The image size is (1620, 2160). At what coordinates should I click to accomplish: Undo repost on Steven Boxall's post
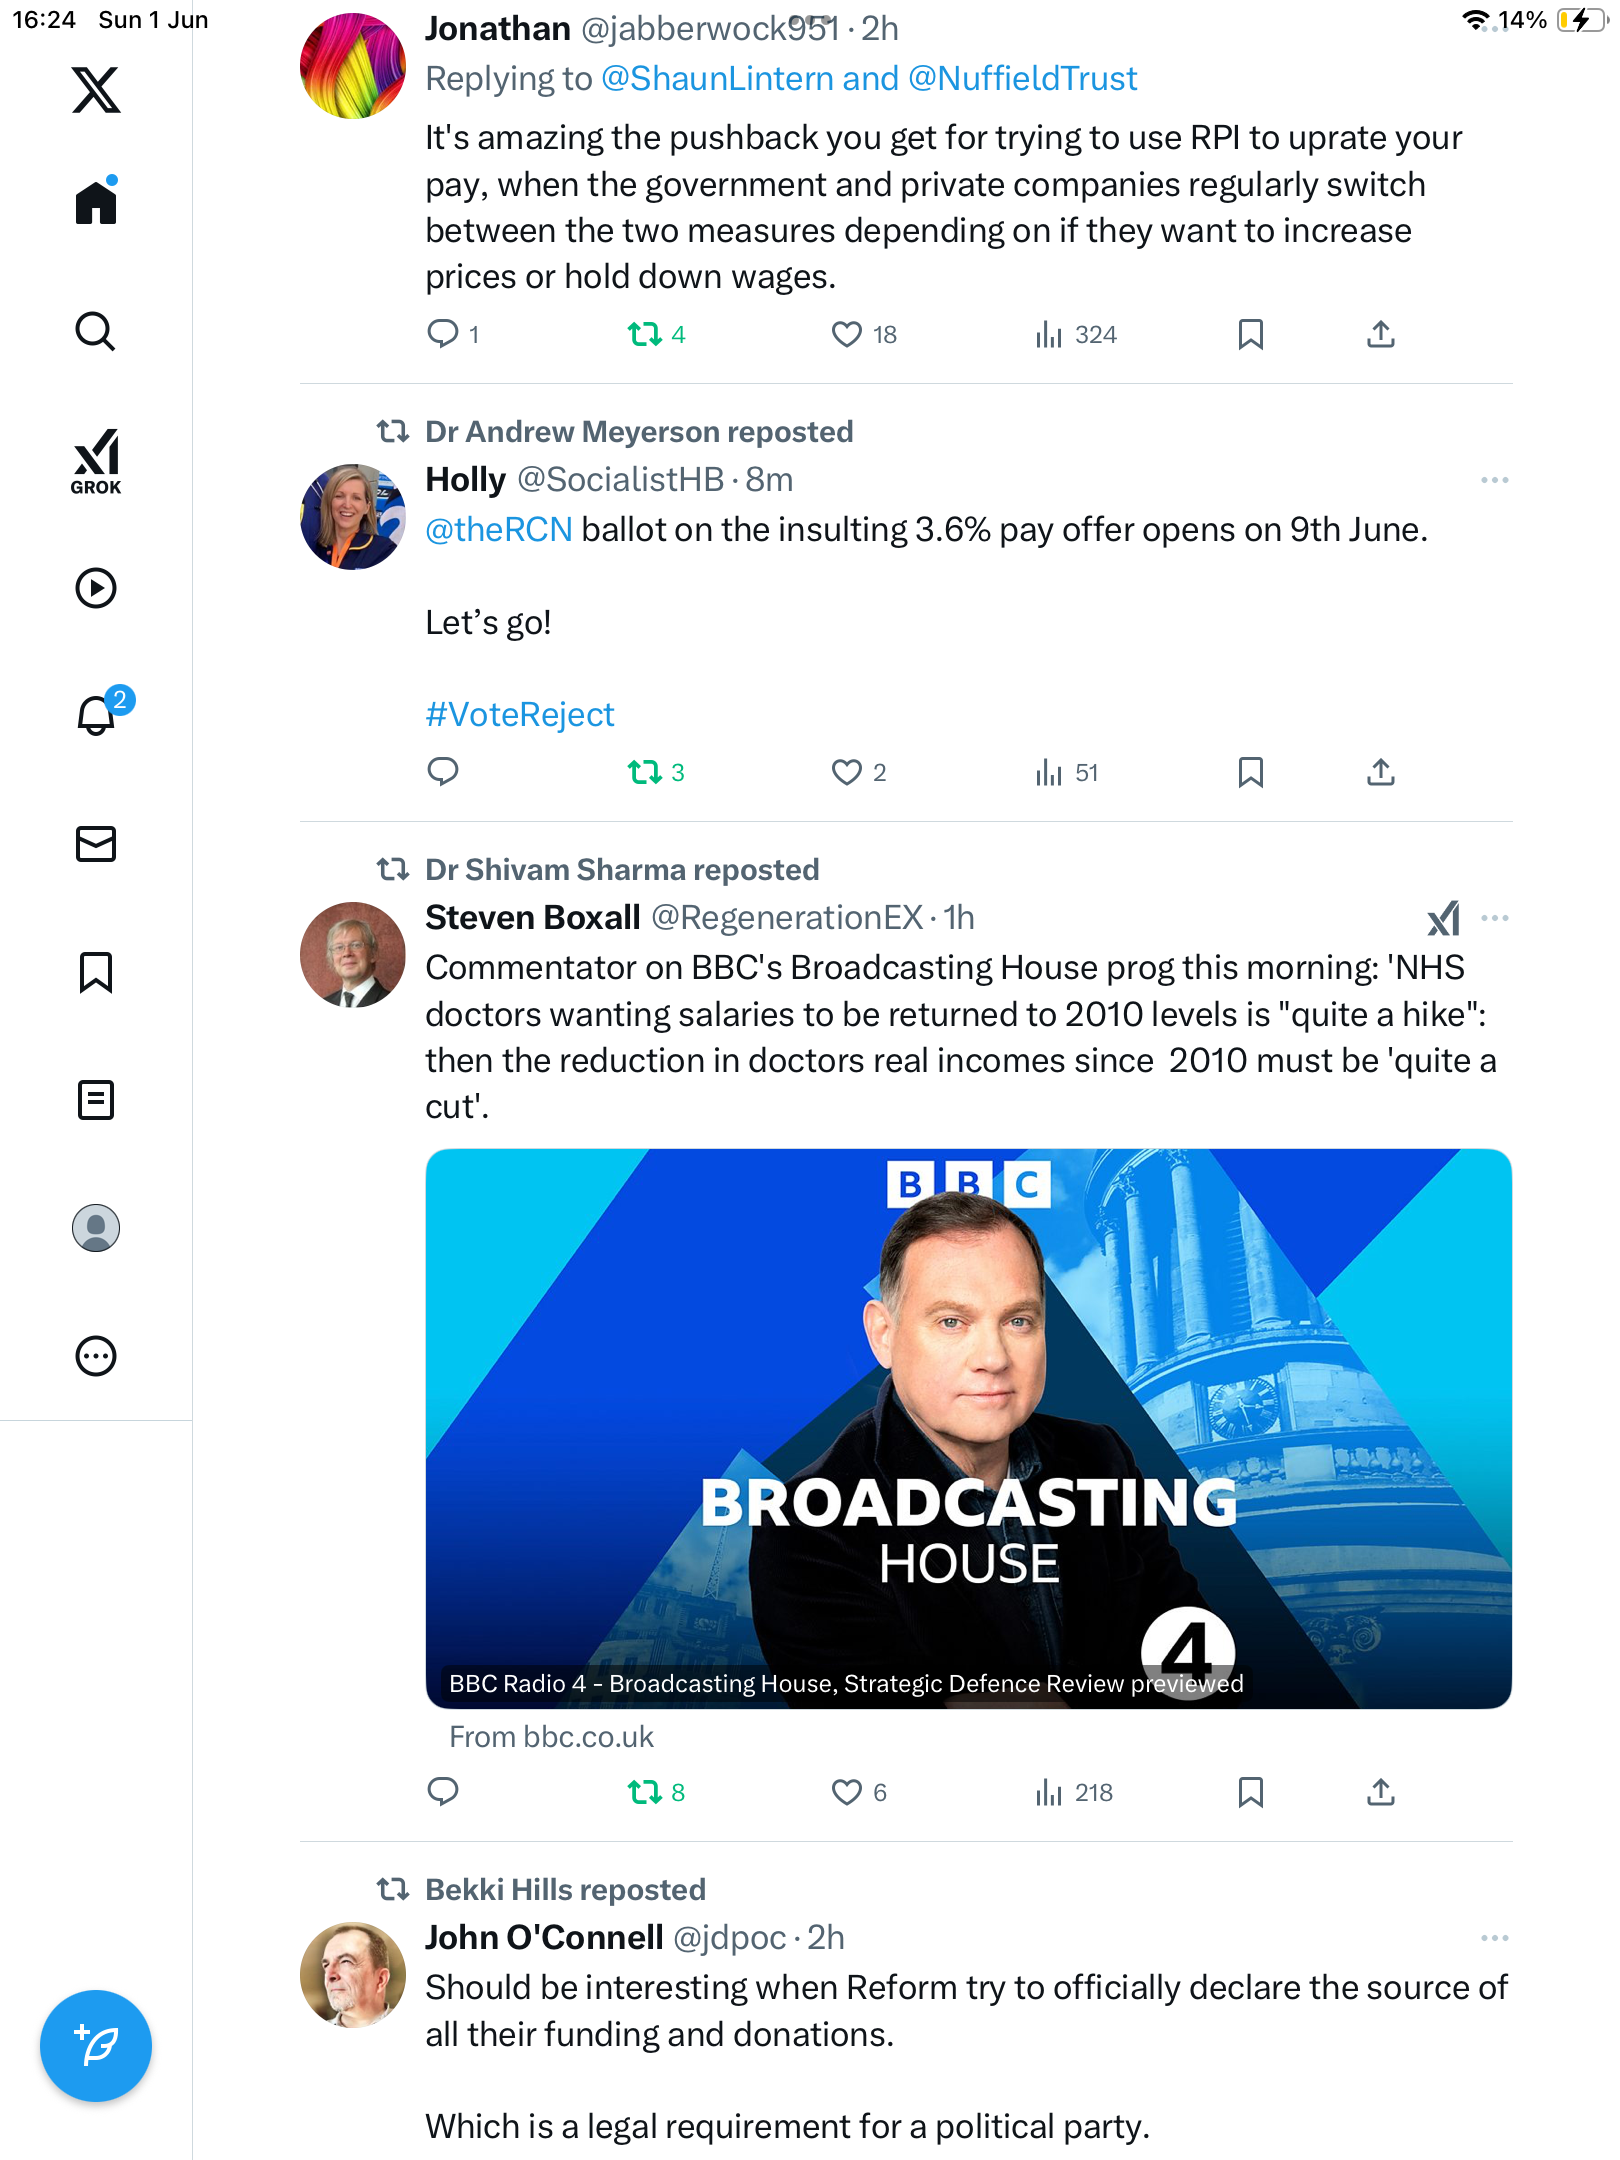click(x=656, y=1792)
